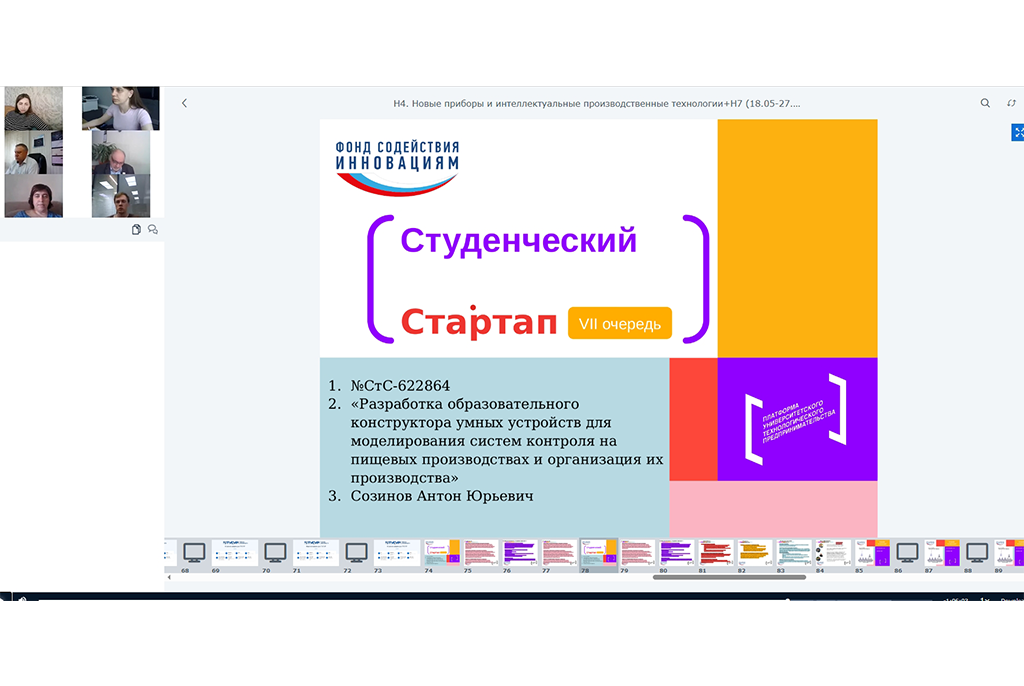
Task: Open slide thumbnail 77
Action: click(x=560, y=553)
